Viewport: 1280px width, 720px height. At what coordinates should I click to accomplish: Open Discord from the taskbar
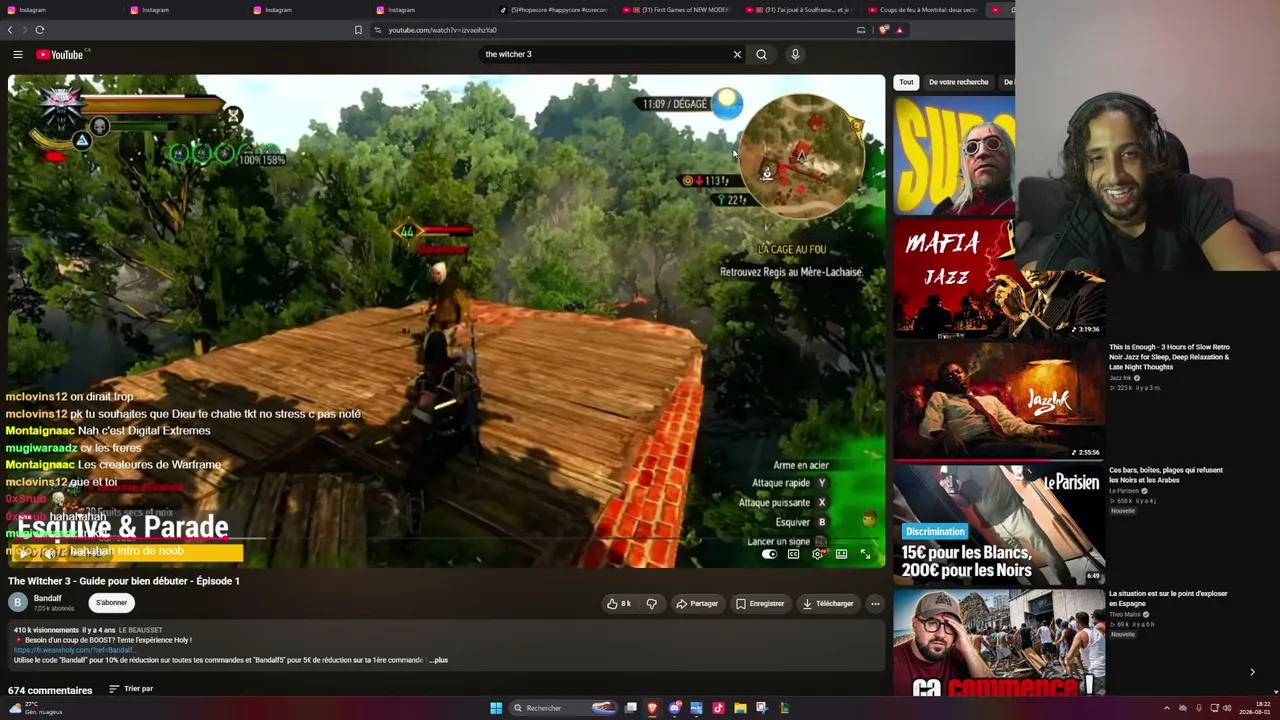675,708
